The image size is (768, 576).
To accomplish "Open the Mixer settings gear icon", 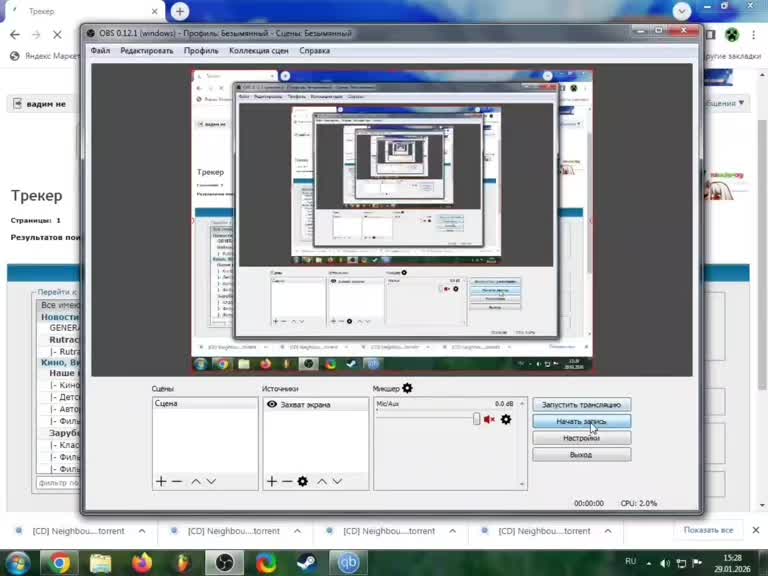I will [x=407, y=388].
